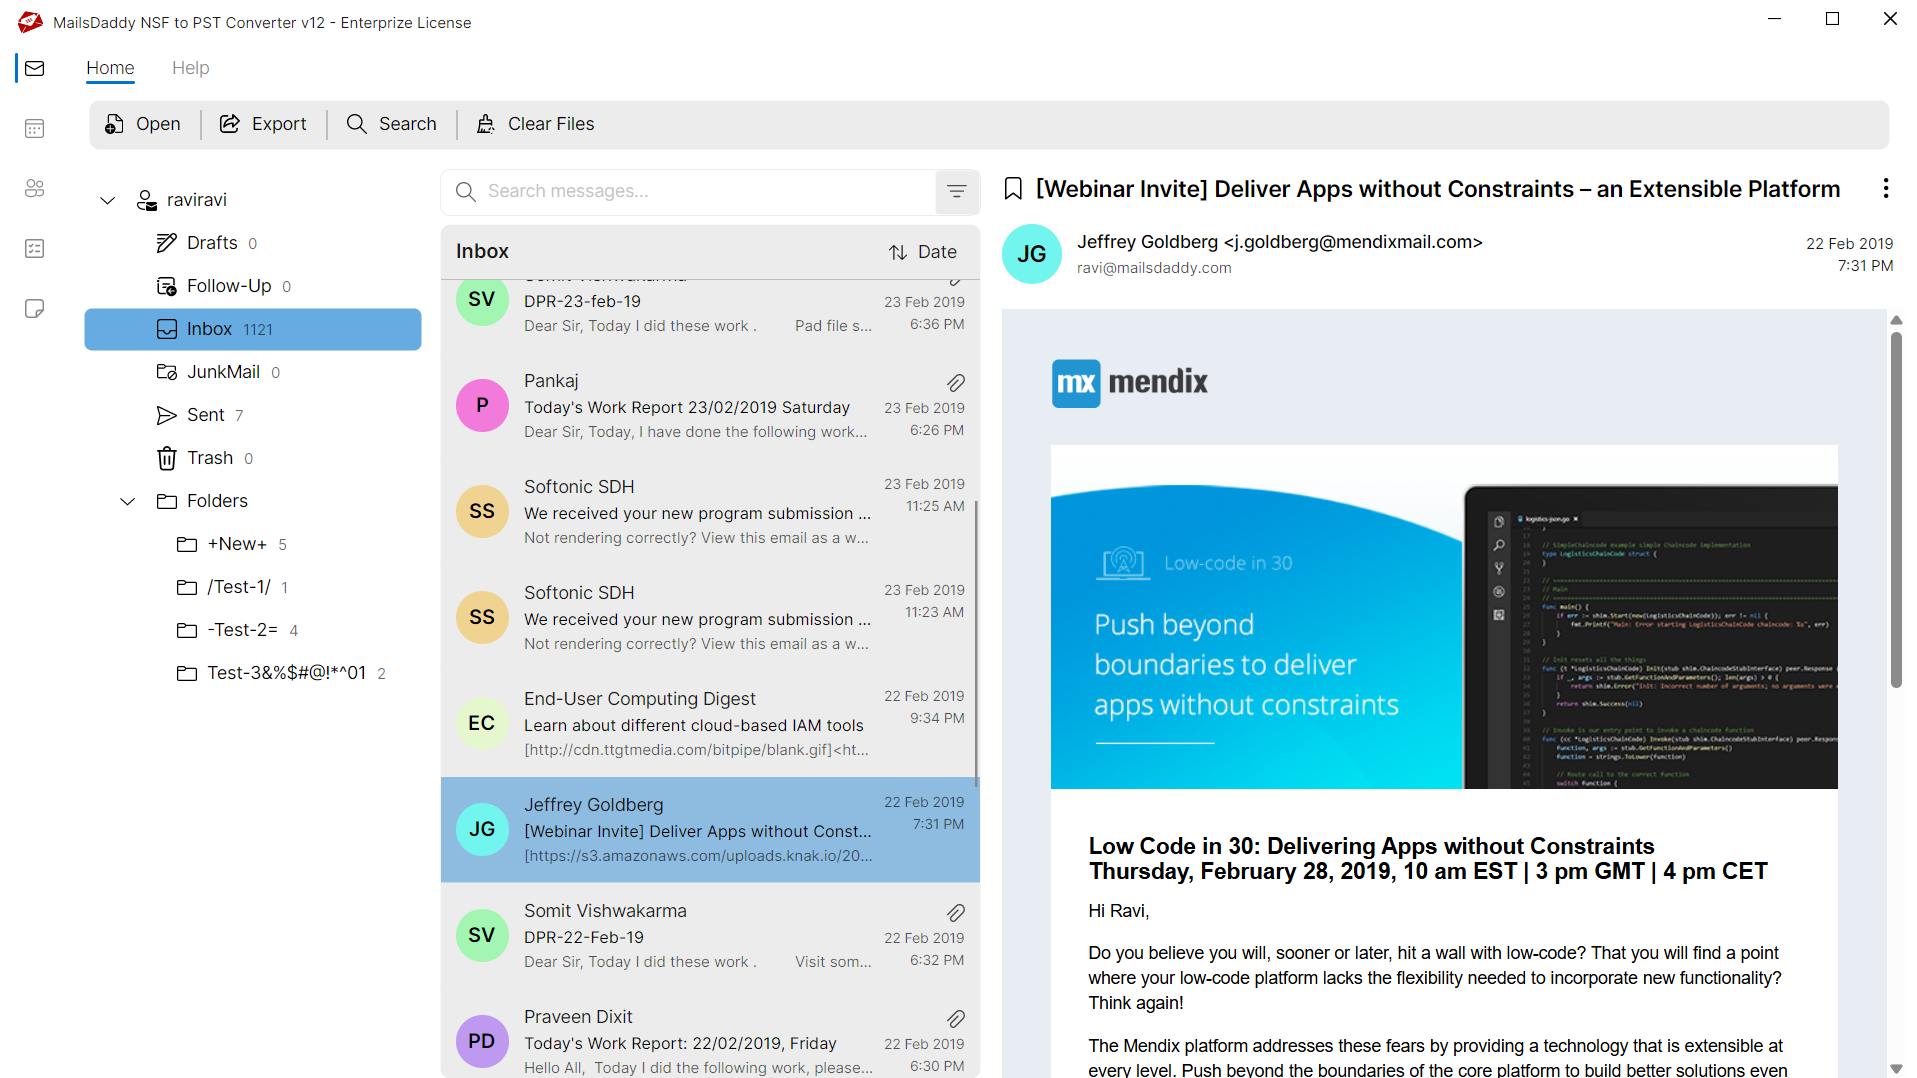The image size is (1917, 1078).
Task: Click the Drafts pencil icon
Action: 166,243
